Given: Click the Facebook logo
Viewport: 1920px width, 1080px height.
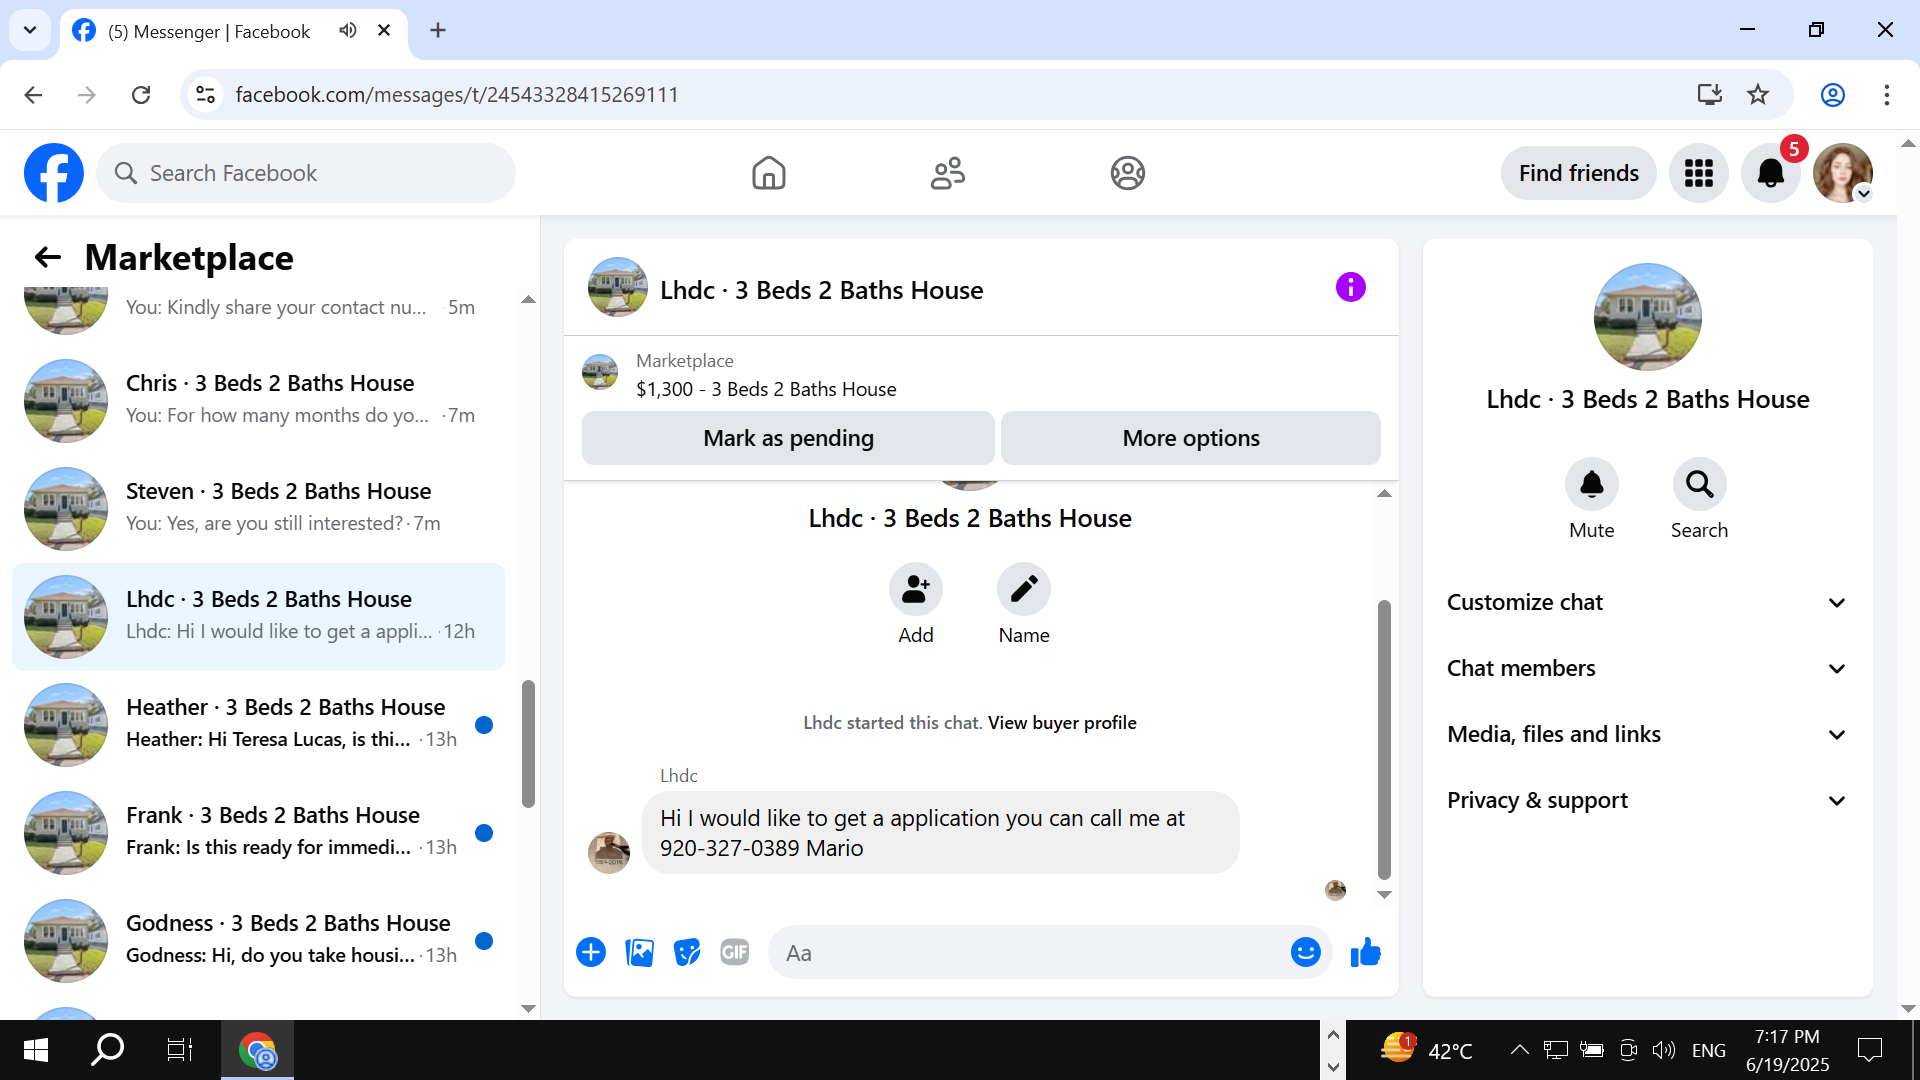Looking at the screenshot, I should coord(54,173).
